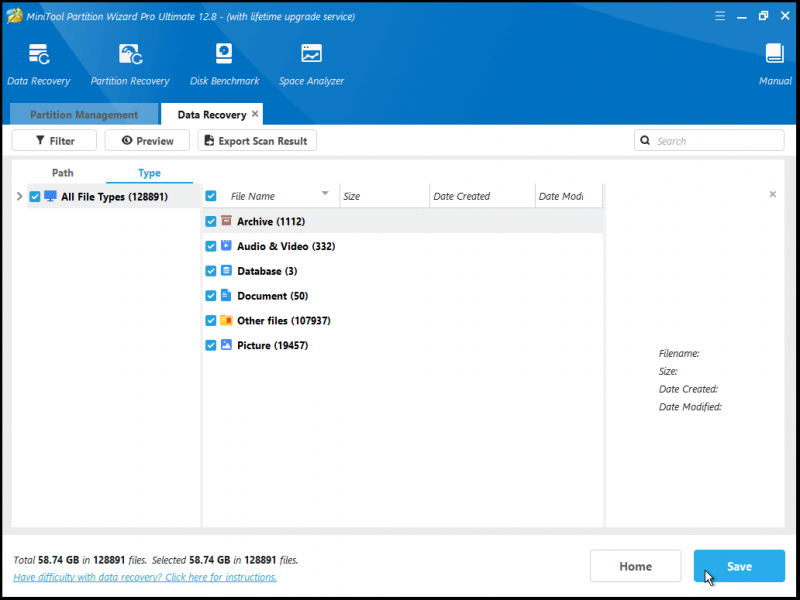Expand the All File Types tree node
The image size is (800, 600).
[x=19, y=196]
